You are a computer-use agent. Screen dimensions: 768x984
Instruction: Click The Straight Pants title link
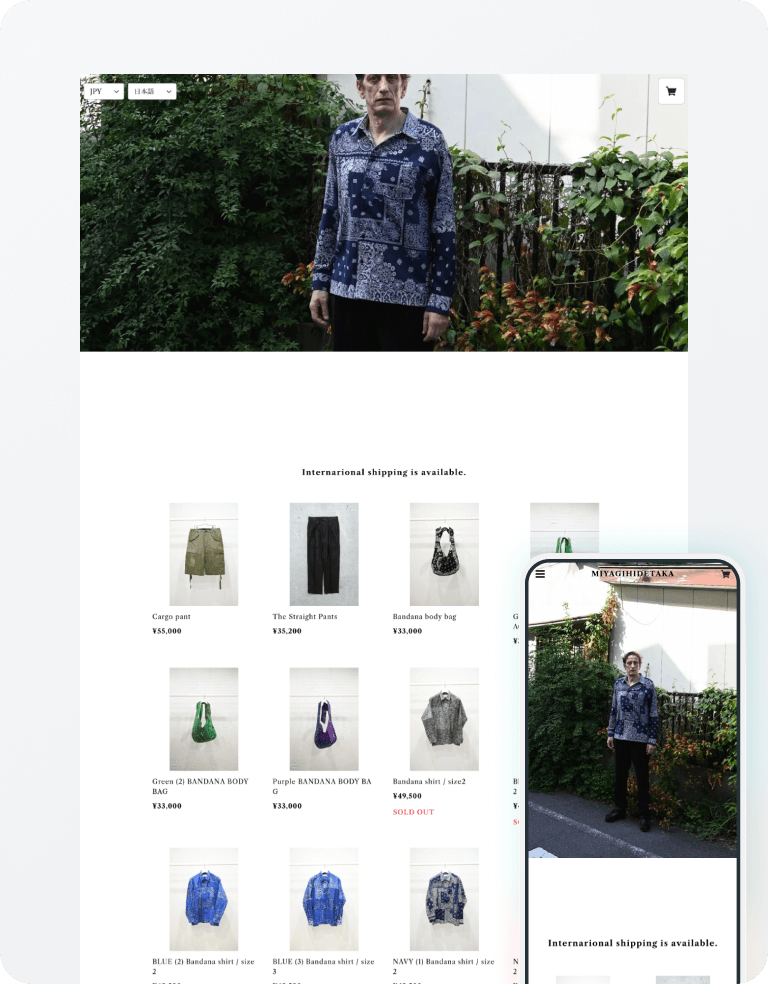pyautogui.click(x=305, y=616)
